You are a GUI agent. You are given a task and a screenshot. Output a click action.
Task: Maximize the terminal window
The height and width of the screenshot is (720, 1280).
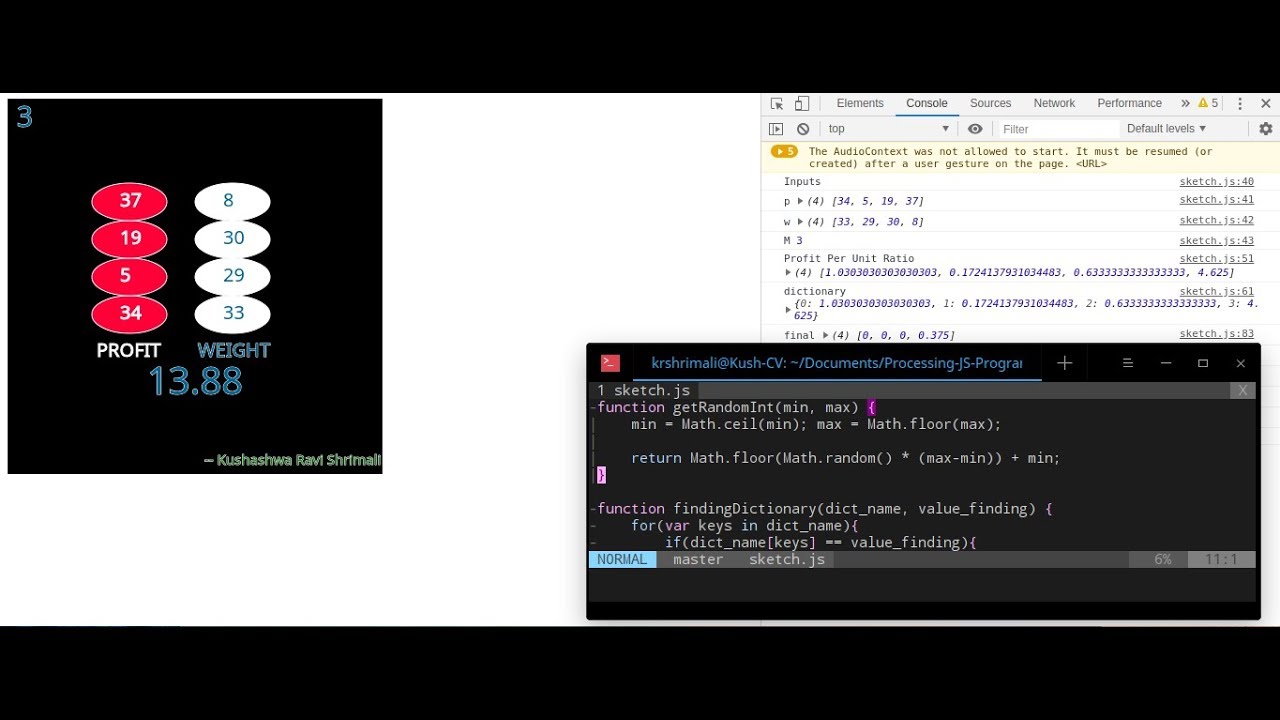[x=1203, y=363]
